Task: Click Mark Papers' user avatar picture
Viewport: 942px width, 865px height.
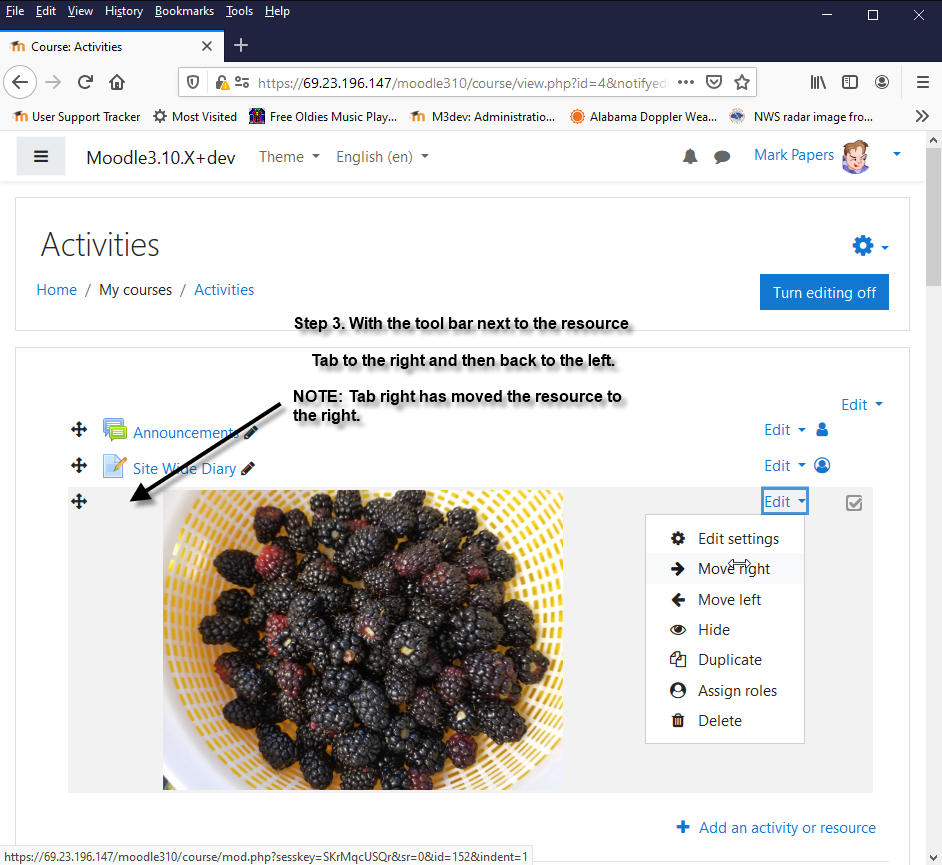Action: click(x=857, y=156)
